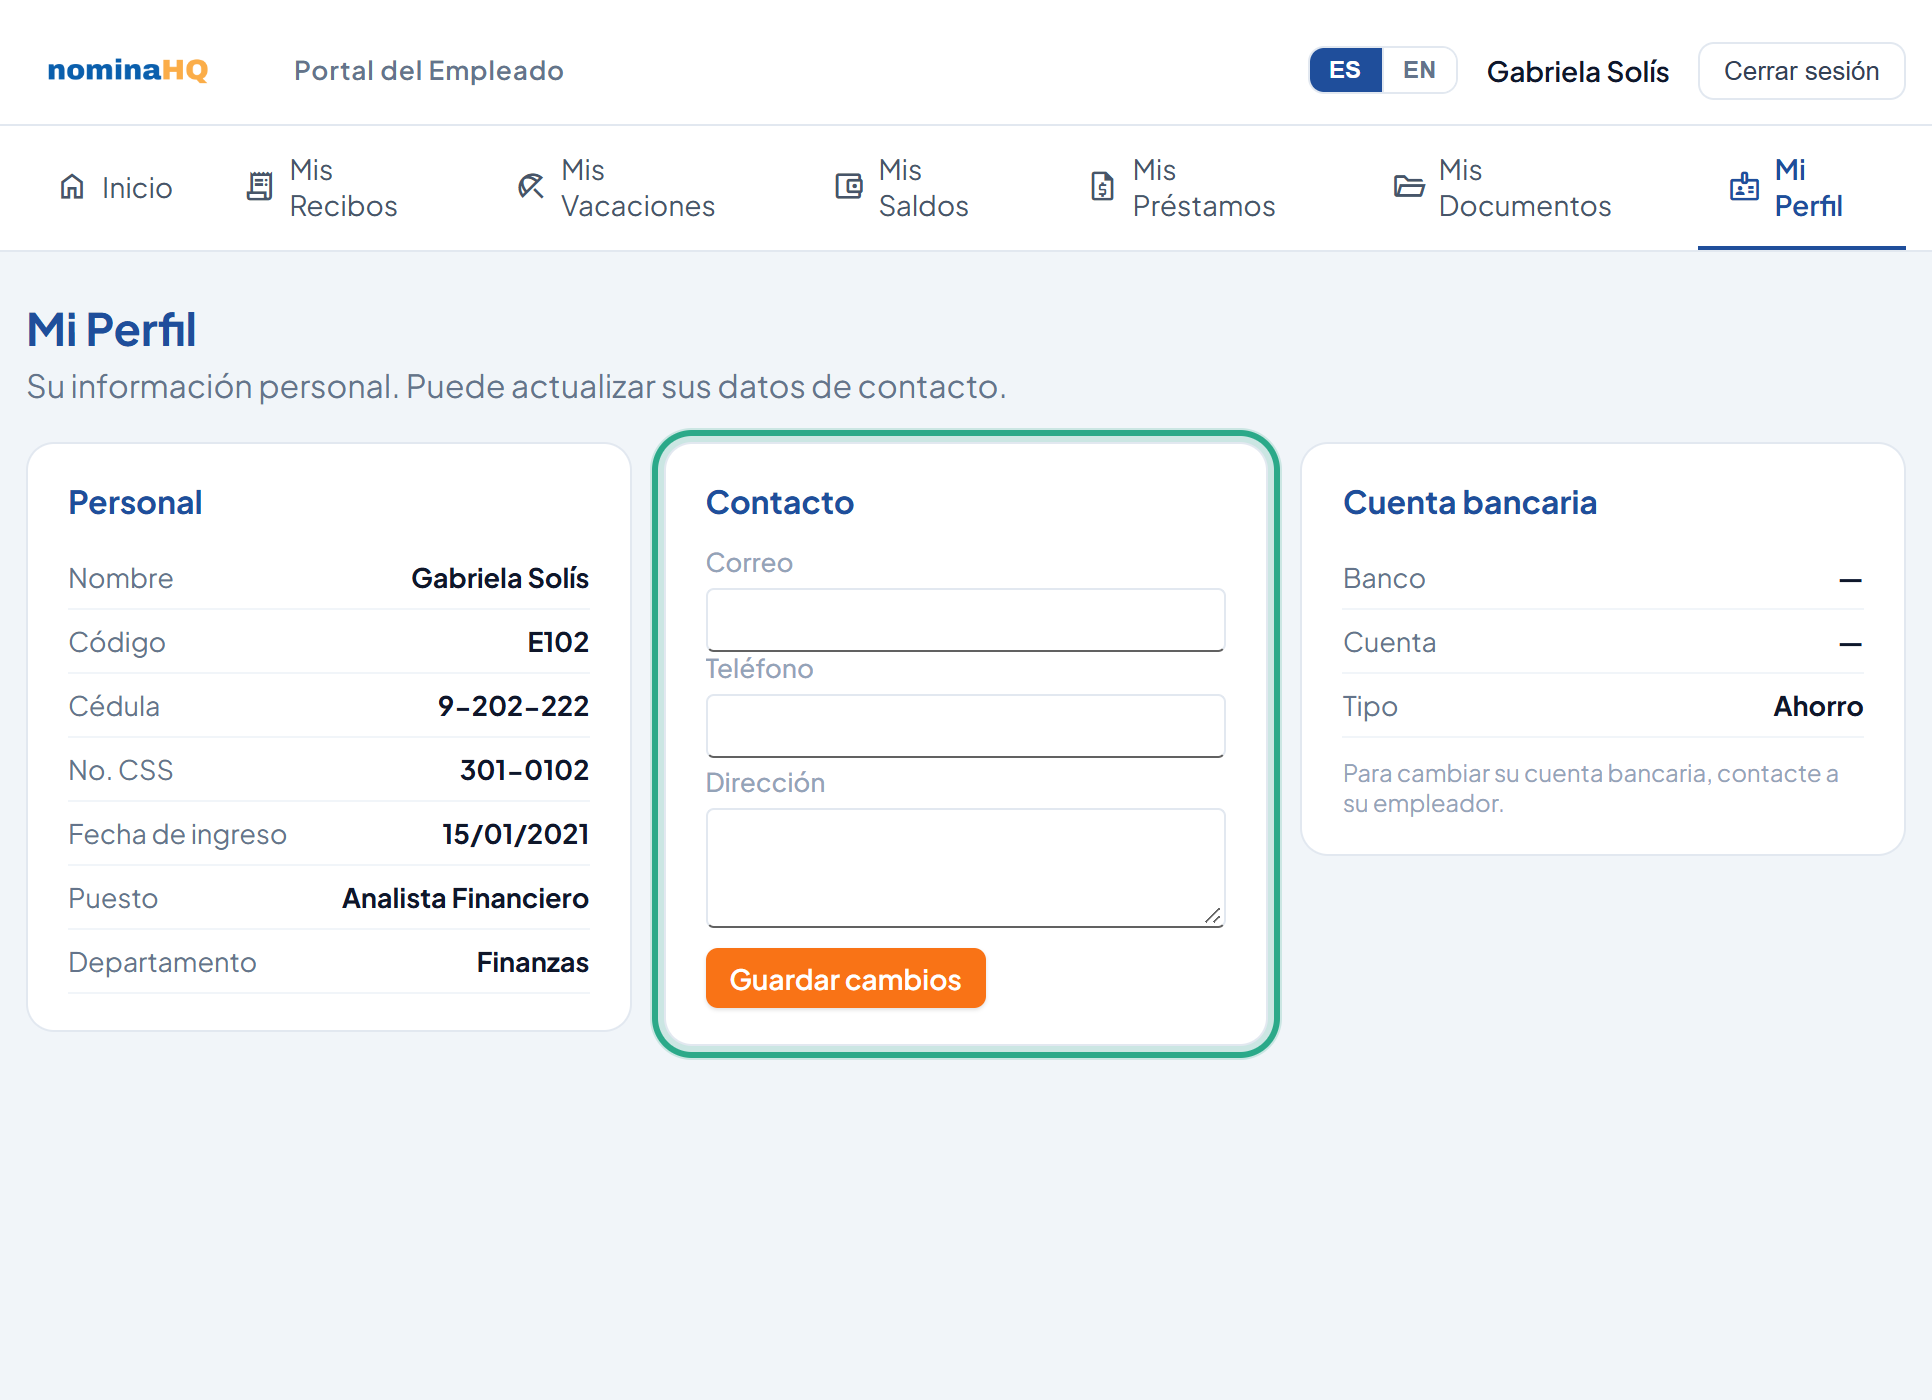The image size is (1932, 1400).
Task: Click the Cédula value 9-202-222
Action: (513, 706)
